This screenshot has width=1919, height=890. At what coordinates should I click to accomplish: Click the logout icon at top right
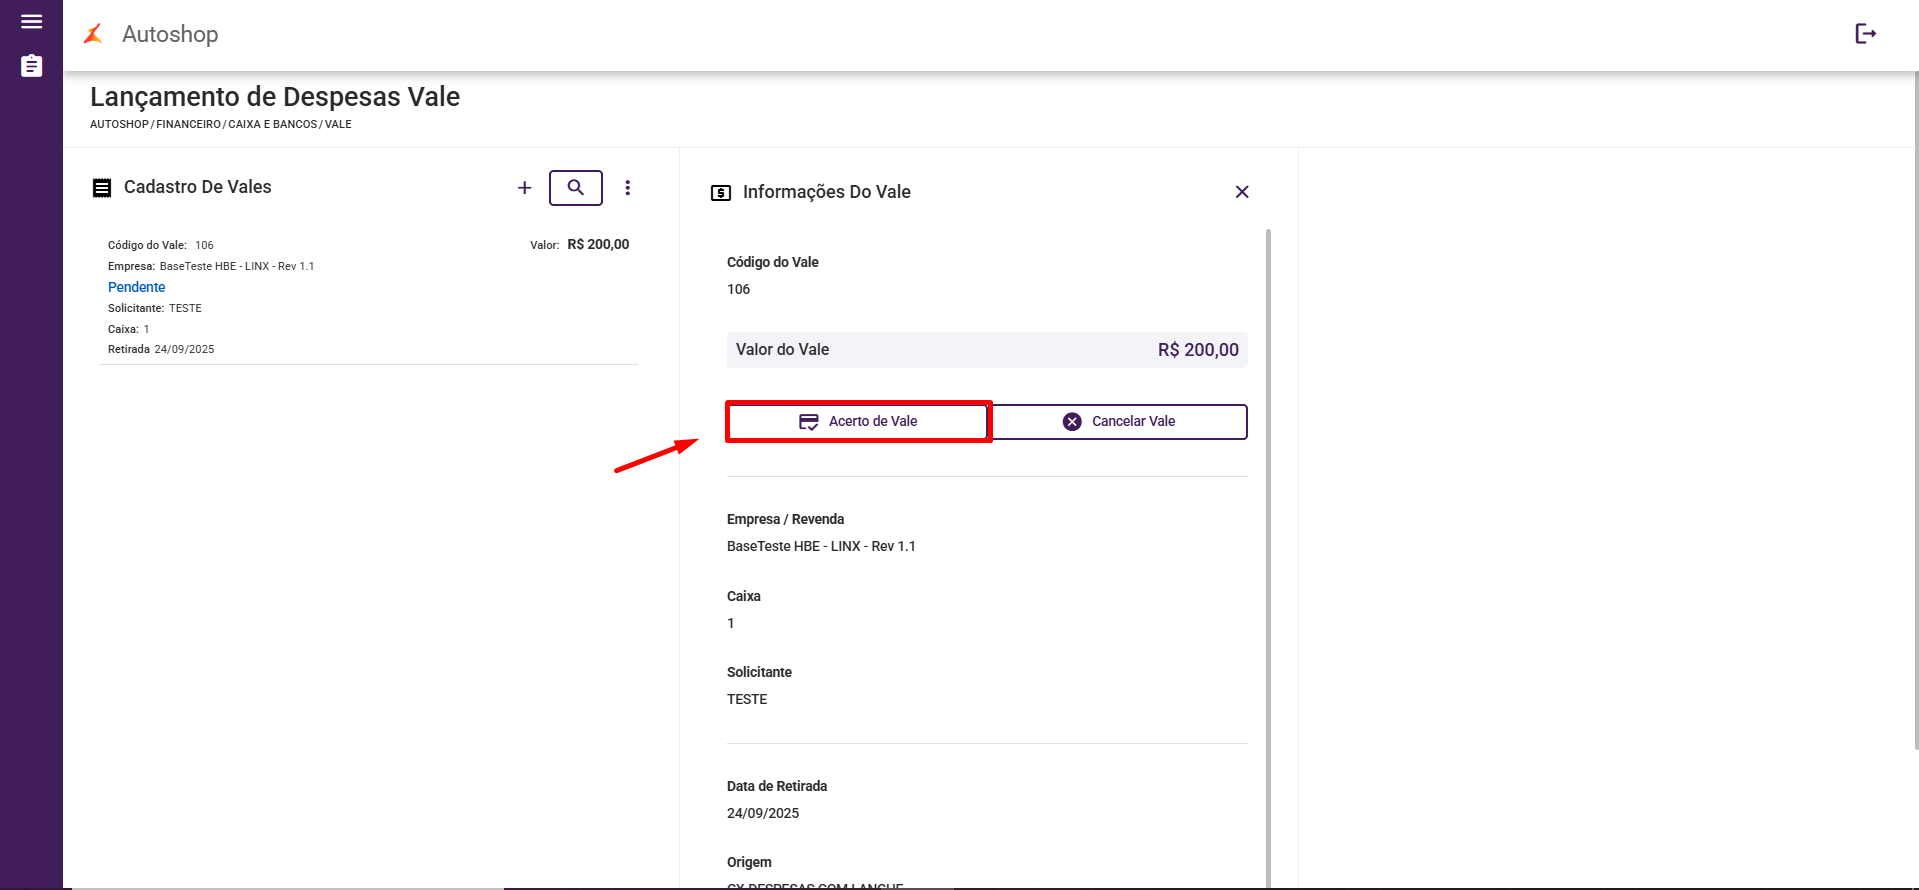[x=1865, y=34]
